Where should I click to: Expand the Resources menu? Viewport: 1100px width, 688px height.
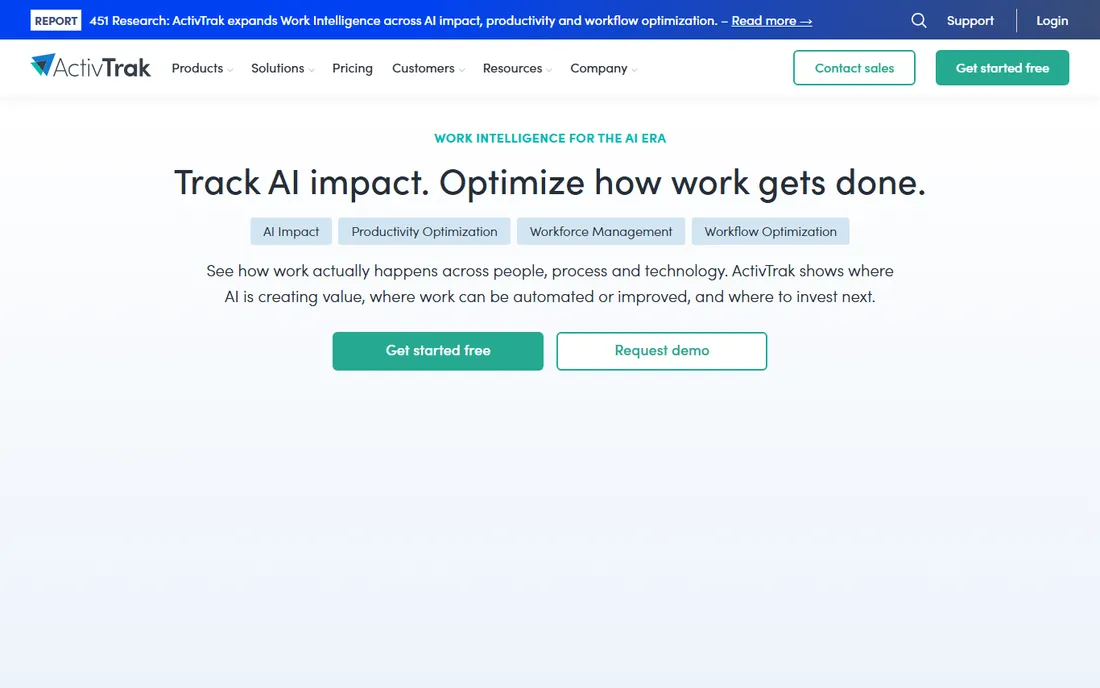517,68
